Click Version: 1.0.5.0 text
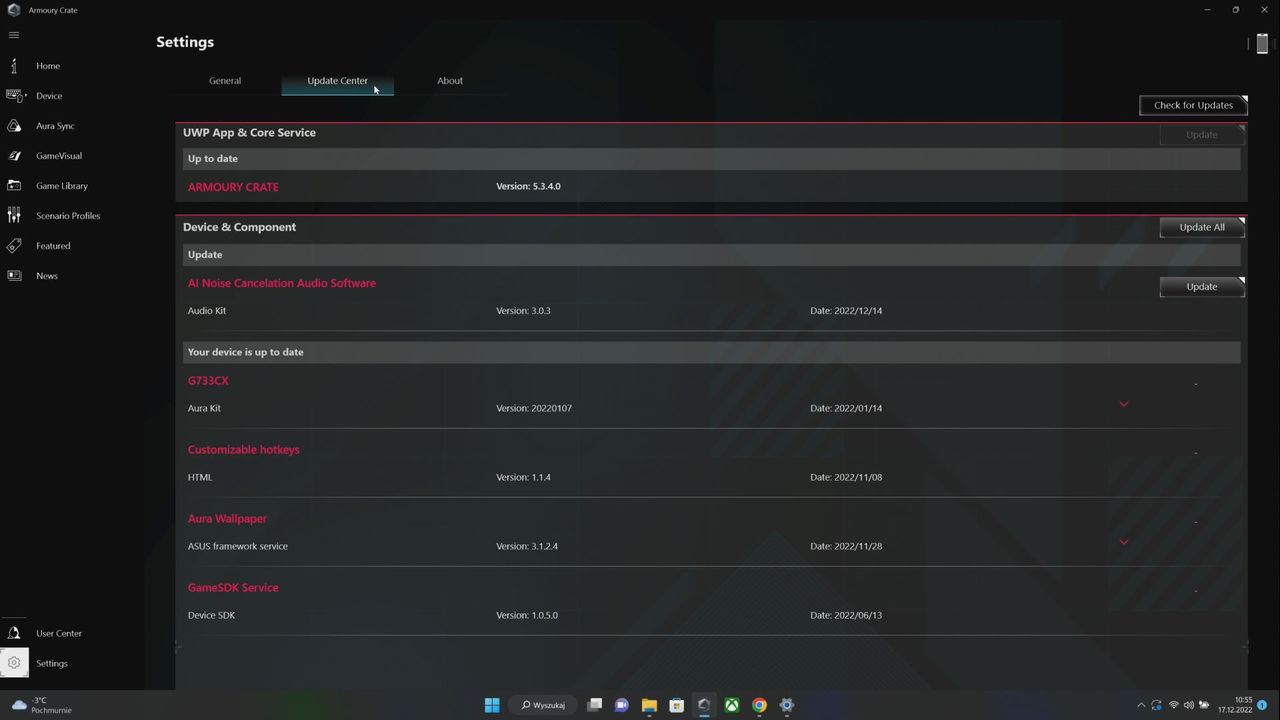Viewport: 1280px width, 720px height. (x=527, y=615)
